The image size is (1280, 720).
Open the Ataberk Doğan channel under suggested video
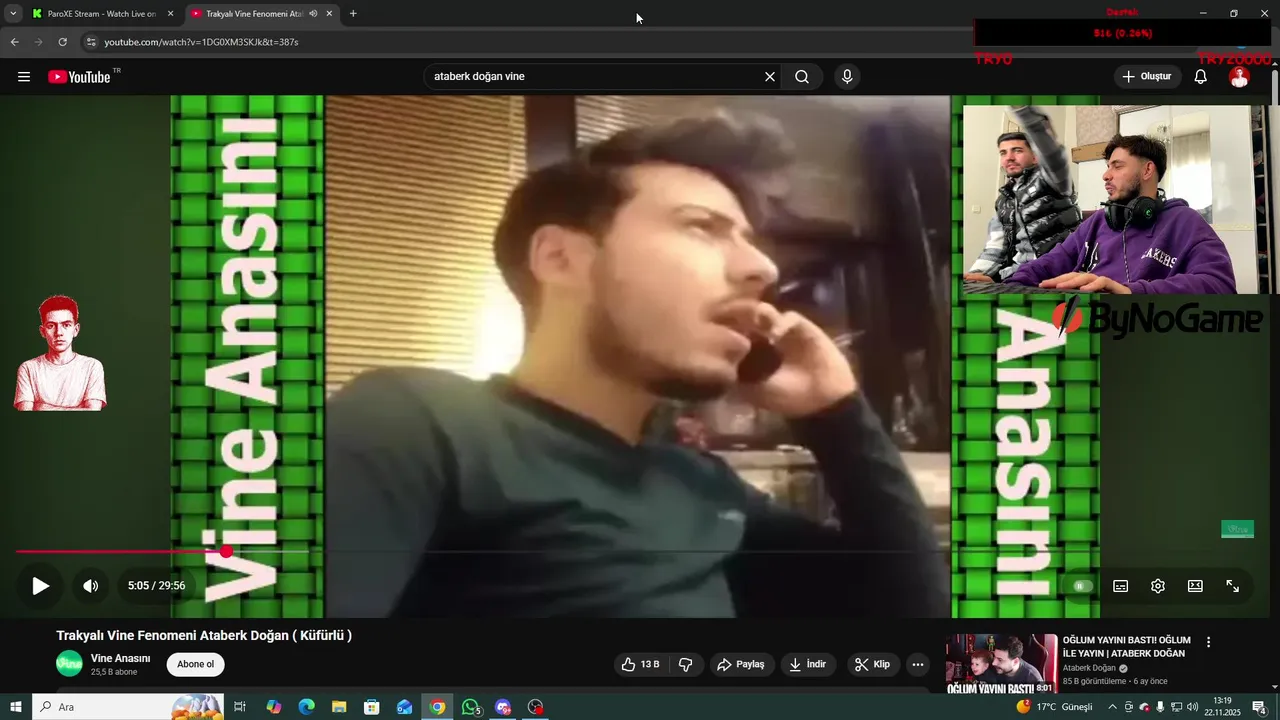tap(1090, 668)
